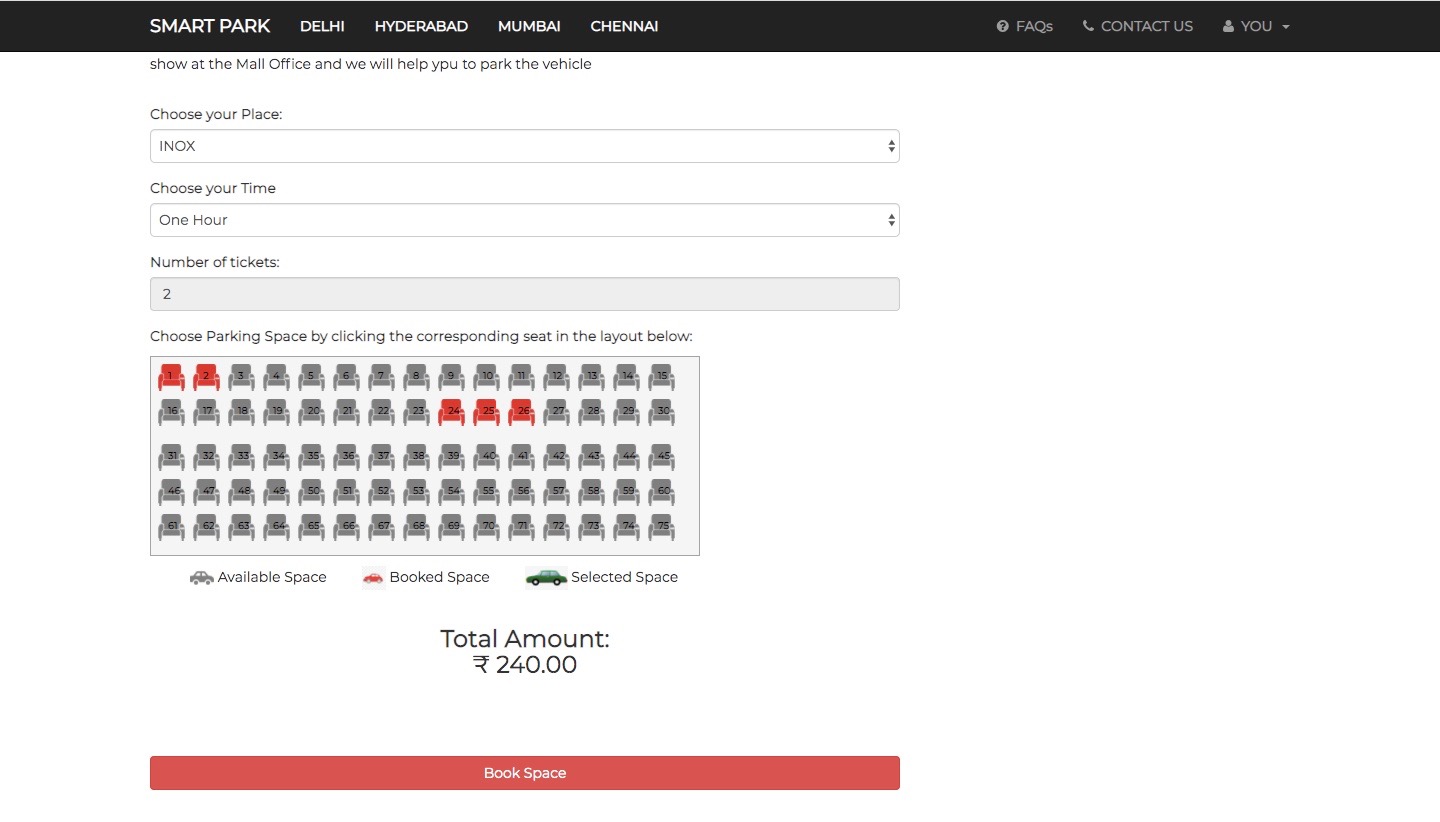Image resolution: width=1440 pixels, height=822 pixels.
Task: Switch to the HYDERABAD city page
Action: (421, 26)
